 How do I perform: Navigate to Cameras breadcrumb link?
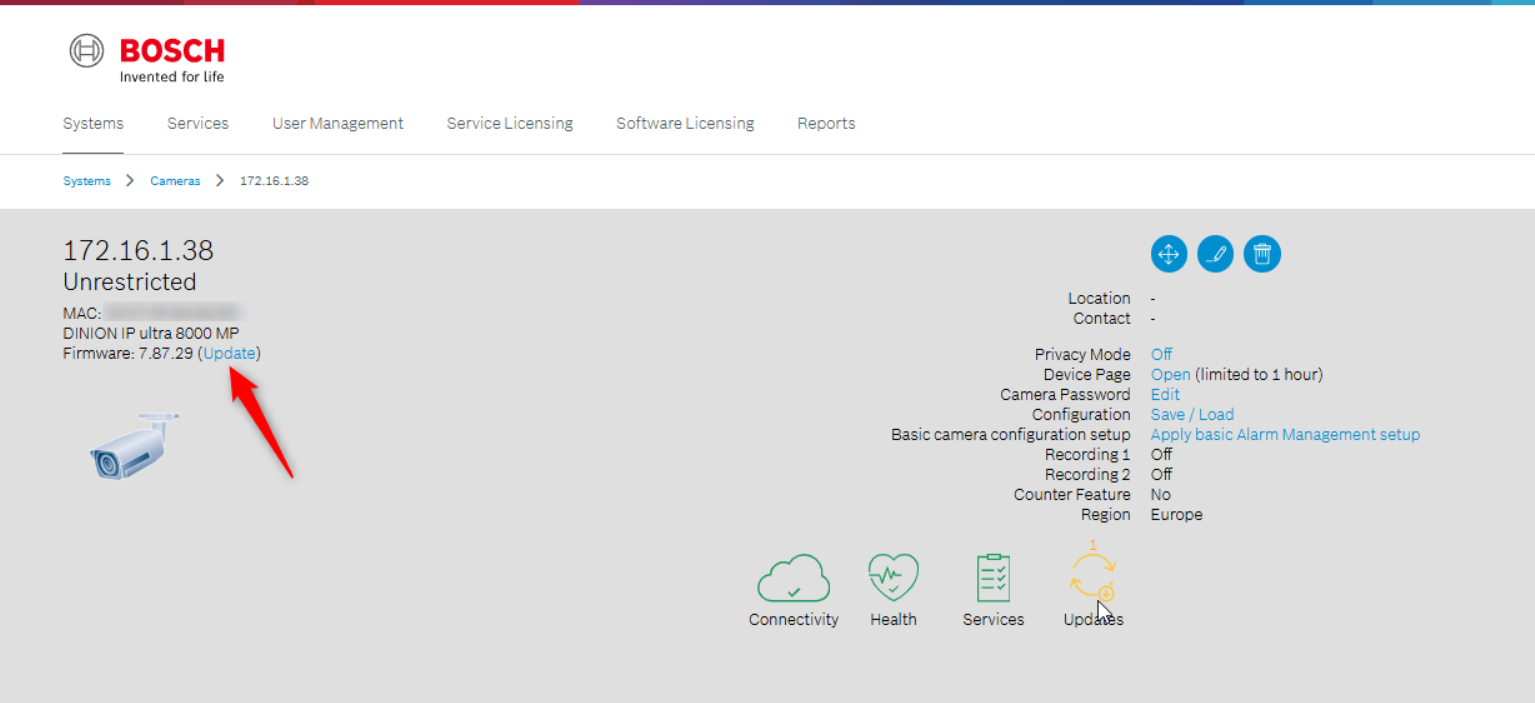pyautogui.click(x=175, y=181)
